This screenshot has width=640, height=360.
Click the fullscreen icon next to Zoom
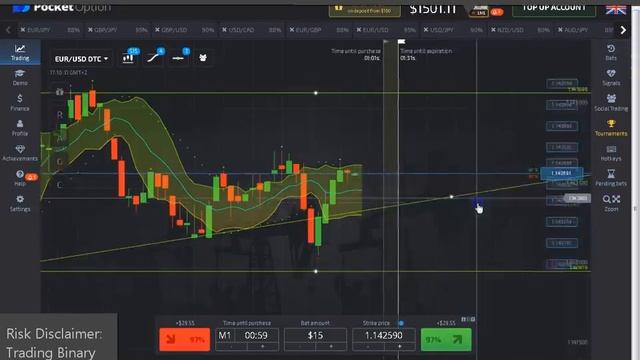coord(616,199)
